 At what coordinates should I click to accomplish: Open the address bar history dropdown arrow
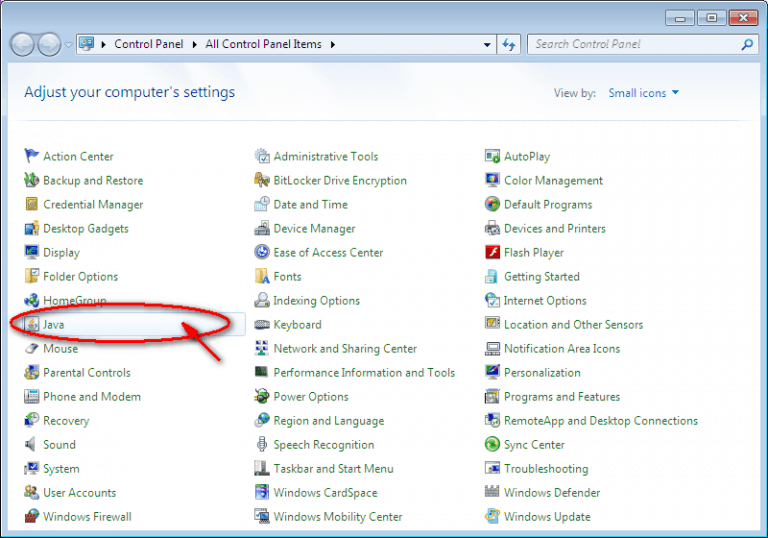pos(486,45)
